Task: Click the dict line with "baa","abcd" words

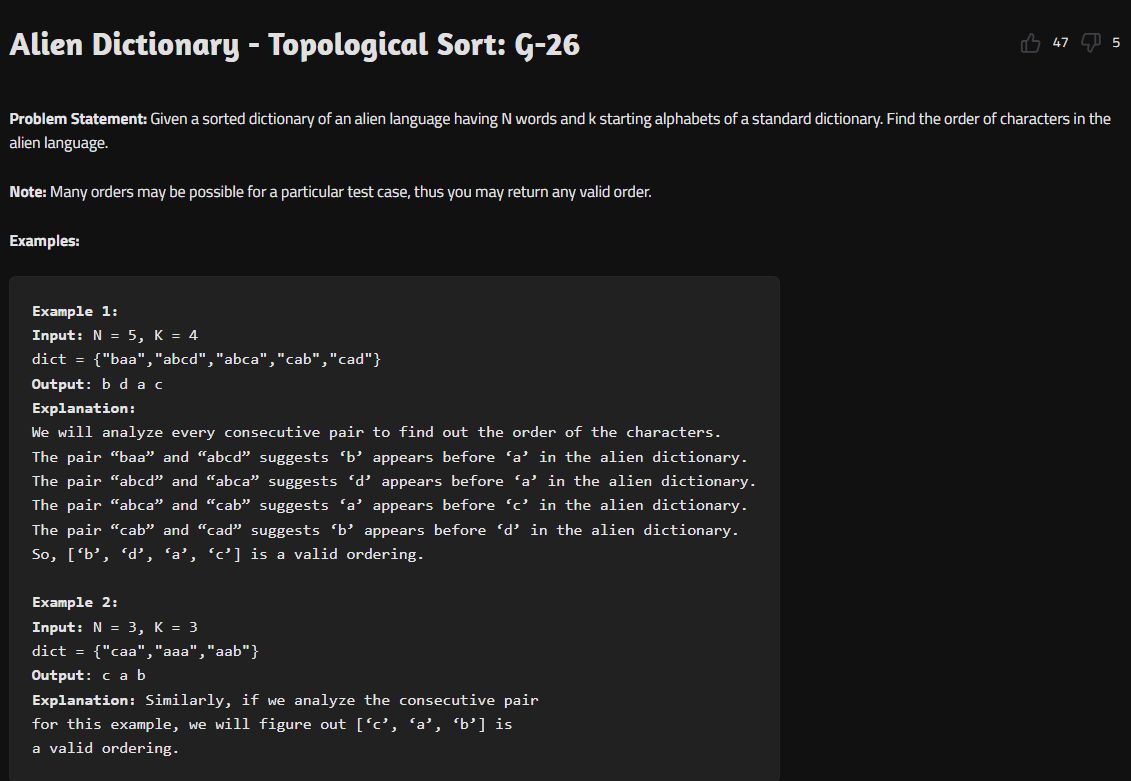Action: pos(206,359)
